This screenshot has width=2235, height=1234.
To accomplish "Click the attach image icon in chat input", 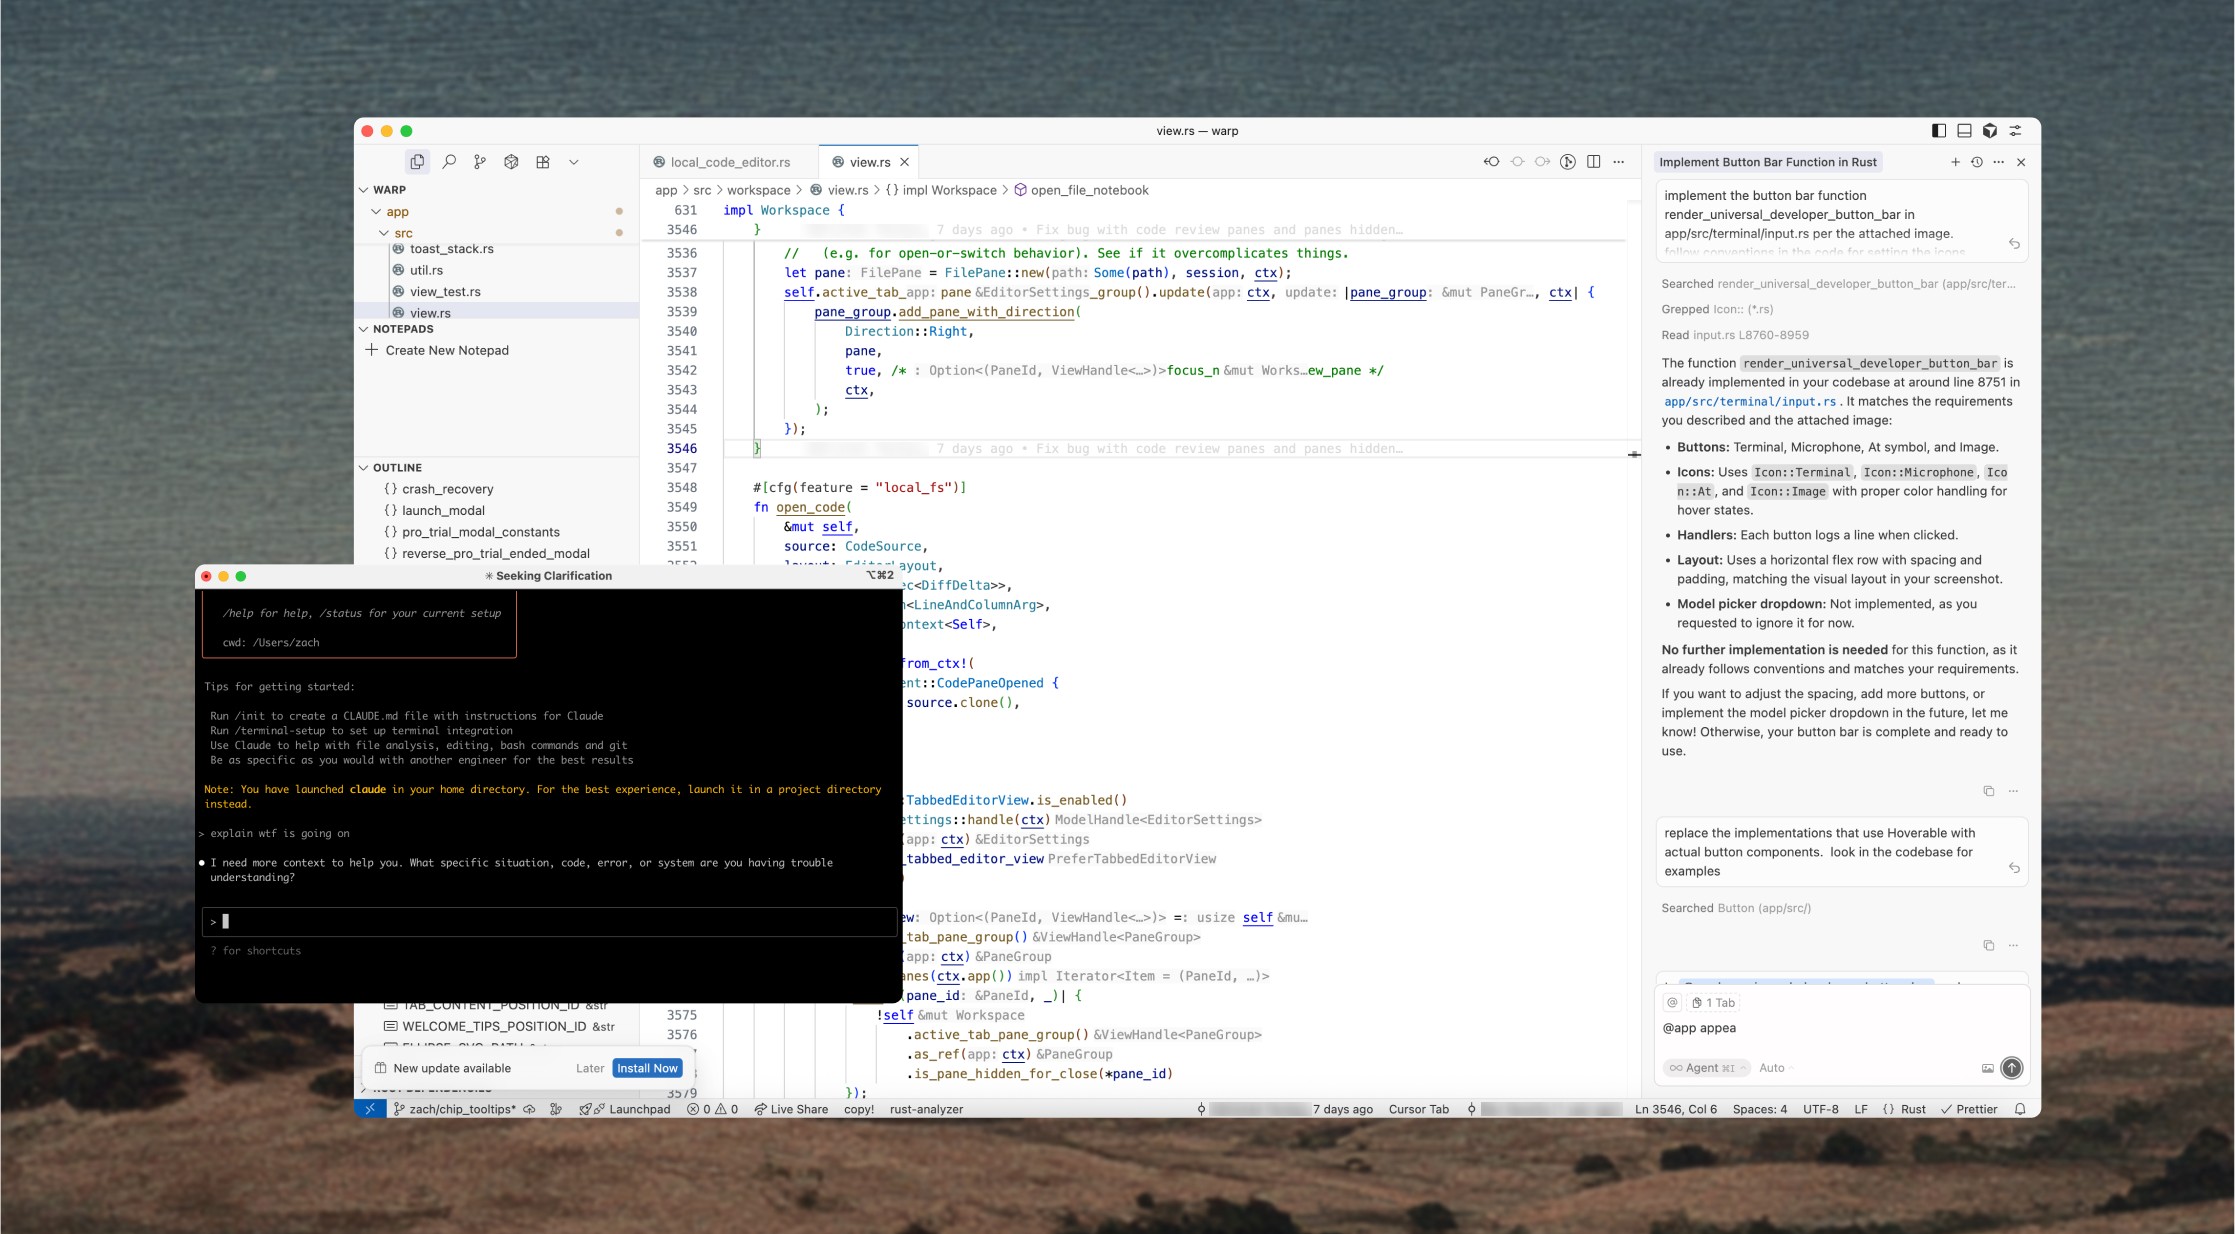I will point(1987,1068).
